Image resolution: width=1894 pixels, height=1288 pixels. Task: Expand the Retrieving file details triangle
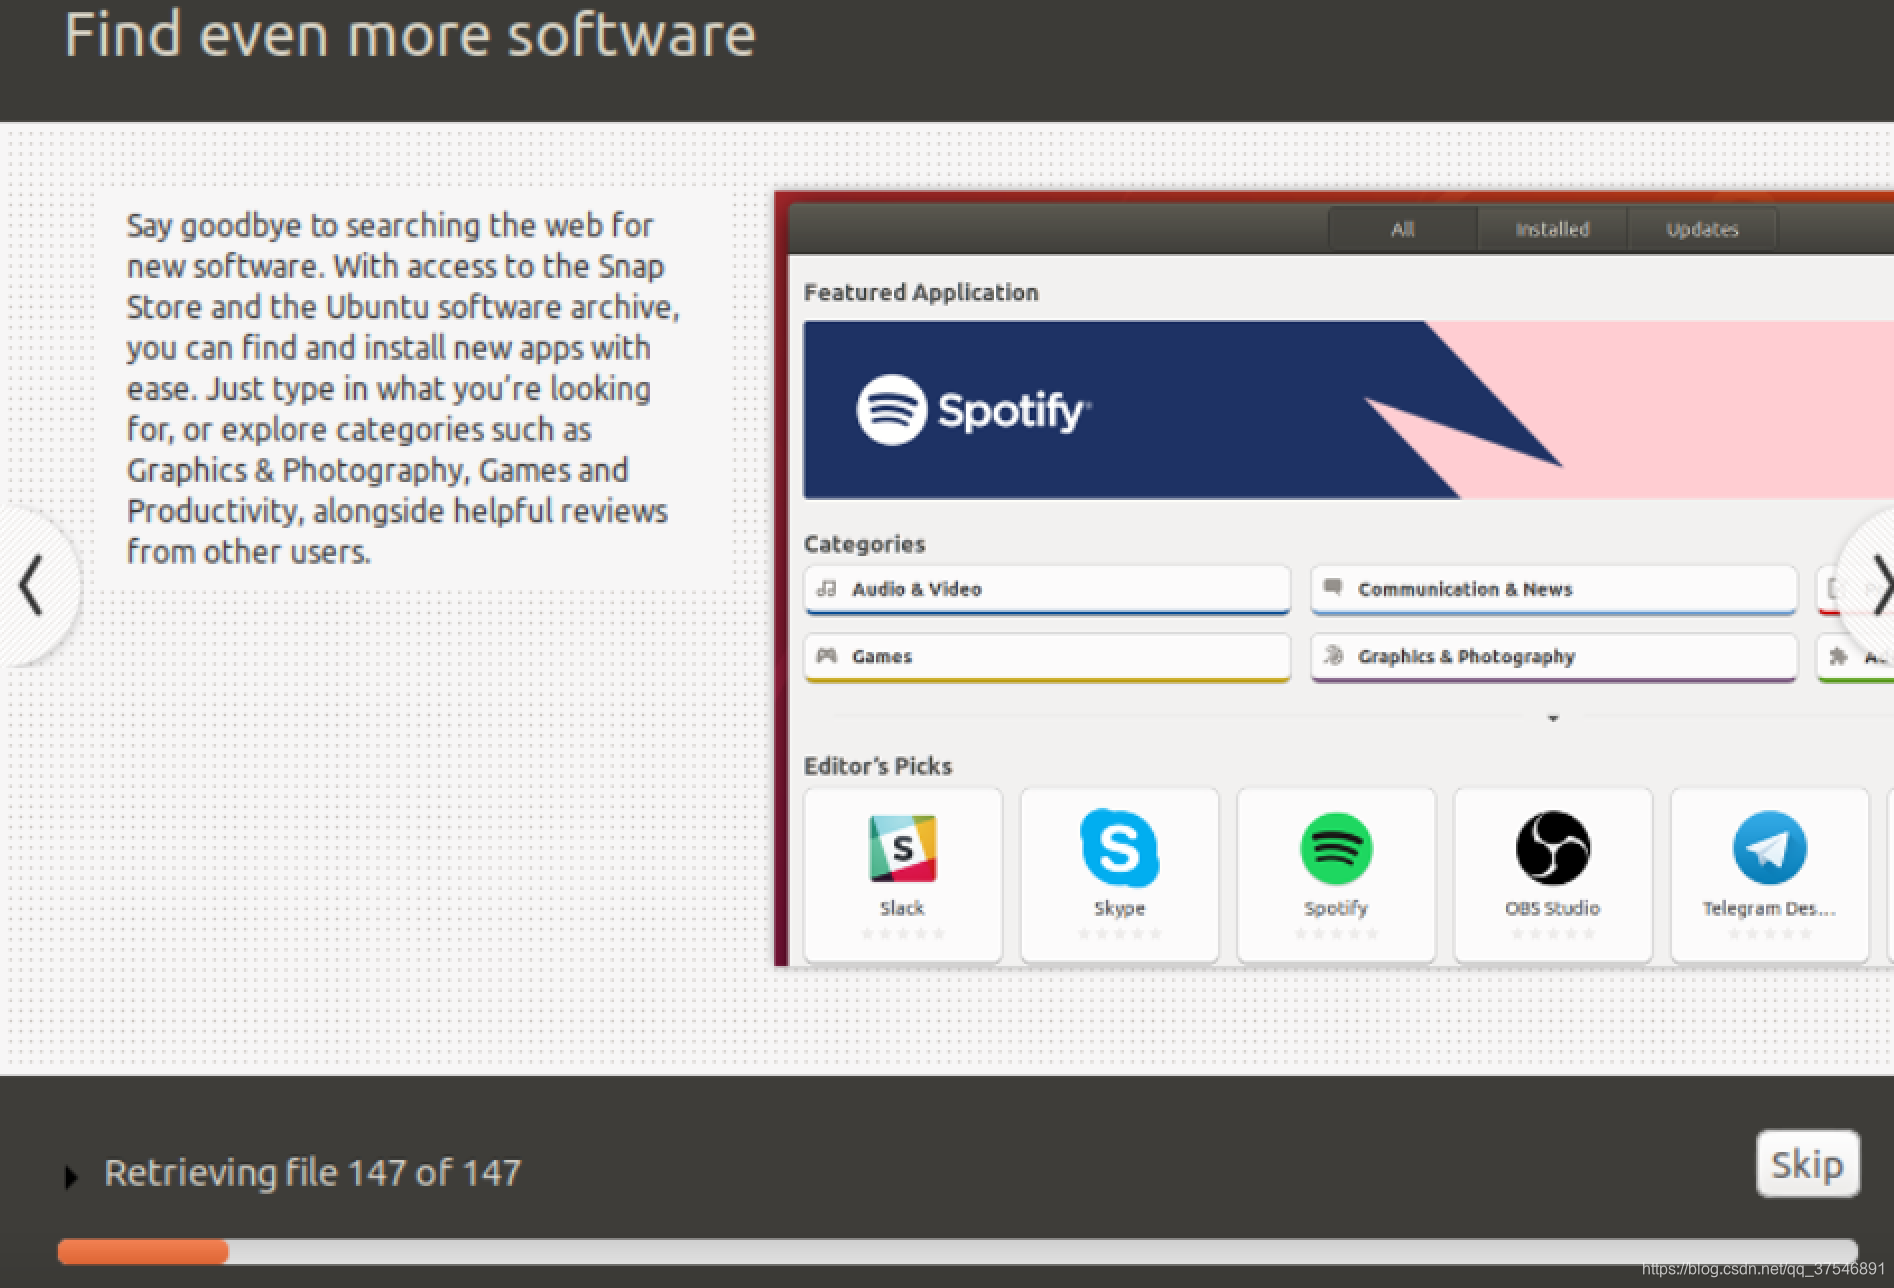(x=70, y=1176)
